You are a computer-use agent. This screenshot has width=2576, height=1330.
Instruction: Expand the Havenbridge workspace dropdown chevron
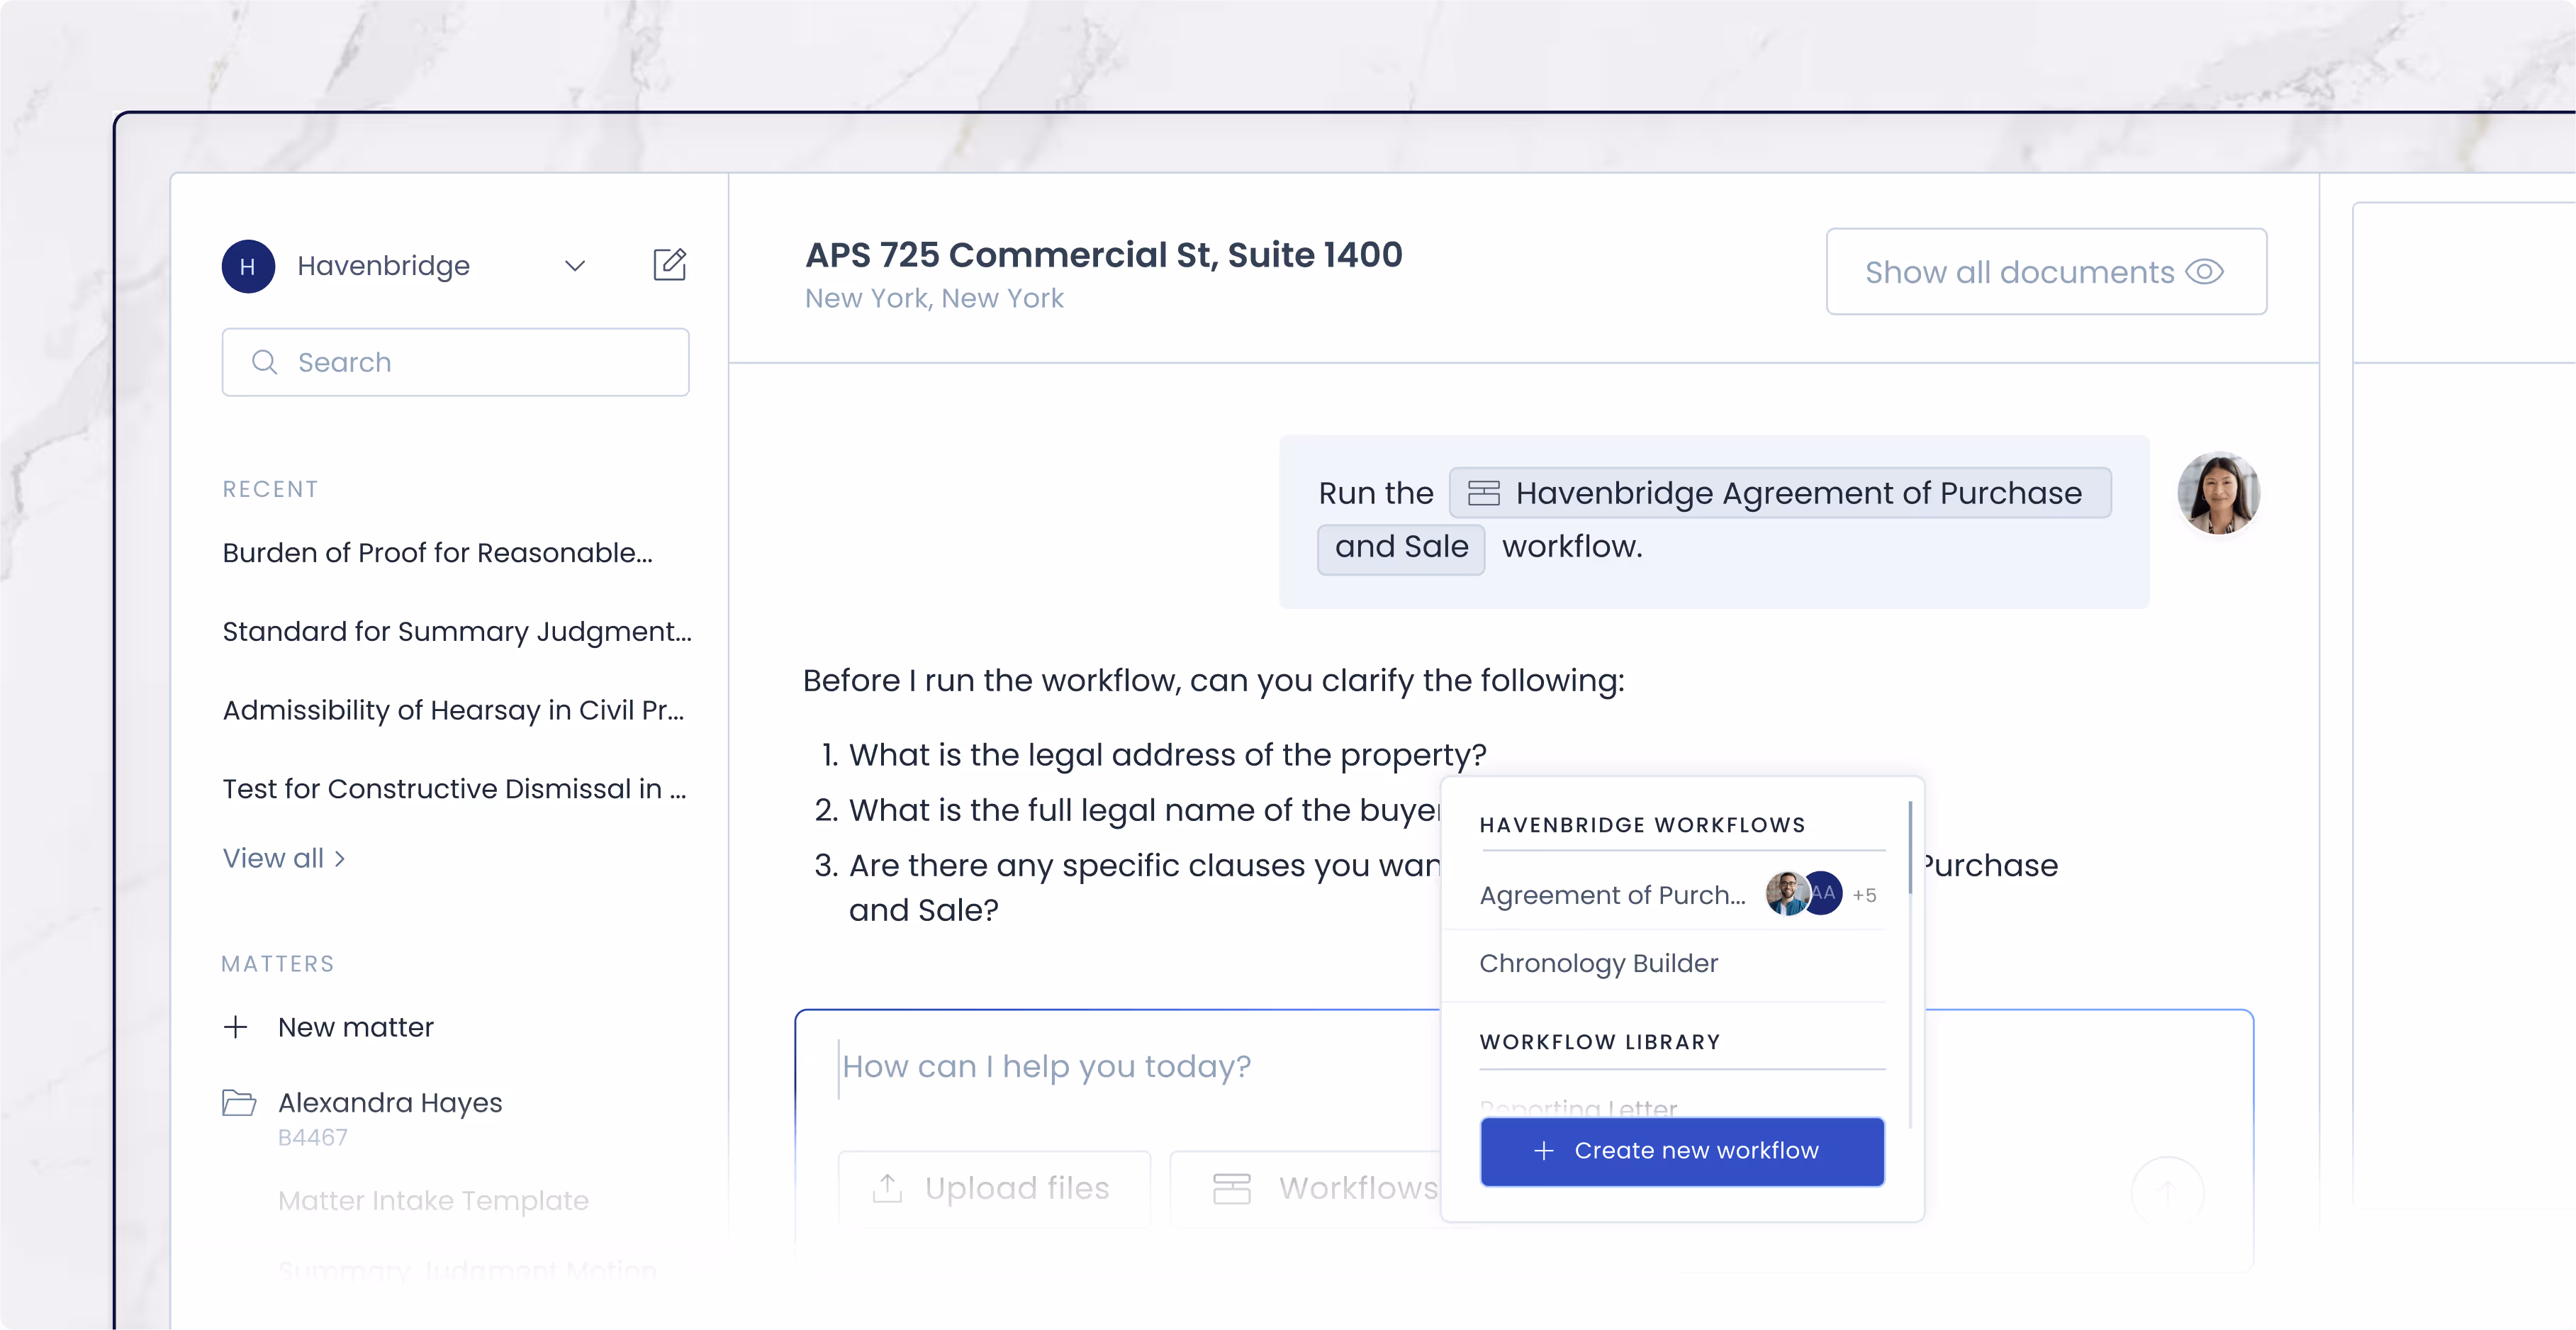point(575,266)
